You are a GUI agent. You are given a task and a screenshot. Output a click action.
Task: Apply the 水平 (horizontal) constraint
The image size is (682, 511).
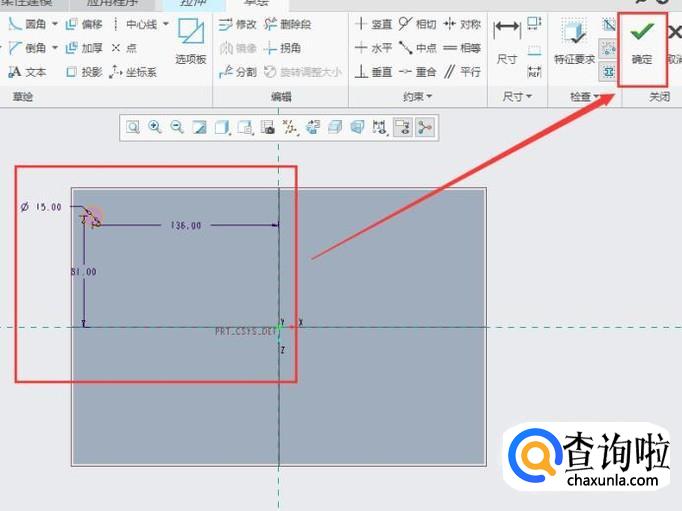pyautogui.click(x=373, y=48)
